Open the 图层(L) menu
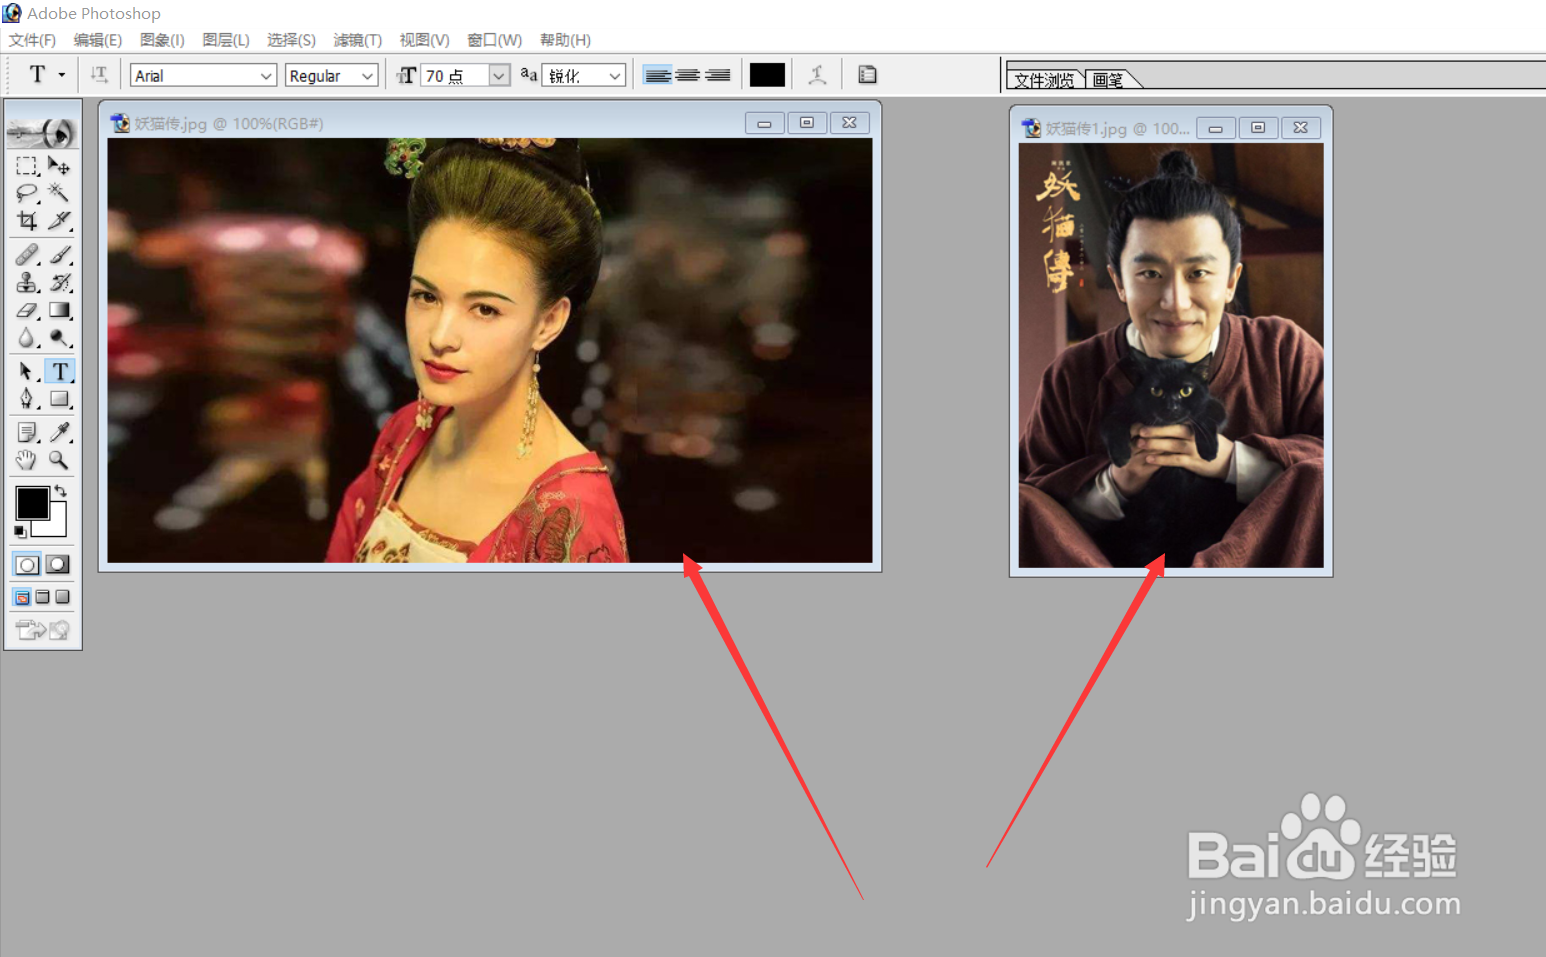This screenshot has width=1546, height=957. coord(226,40)
